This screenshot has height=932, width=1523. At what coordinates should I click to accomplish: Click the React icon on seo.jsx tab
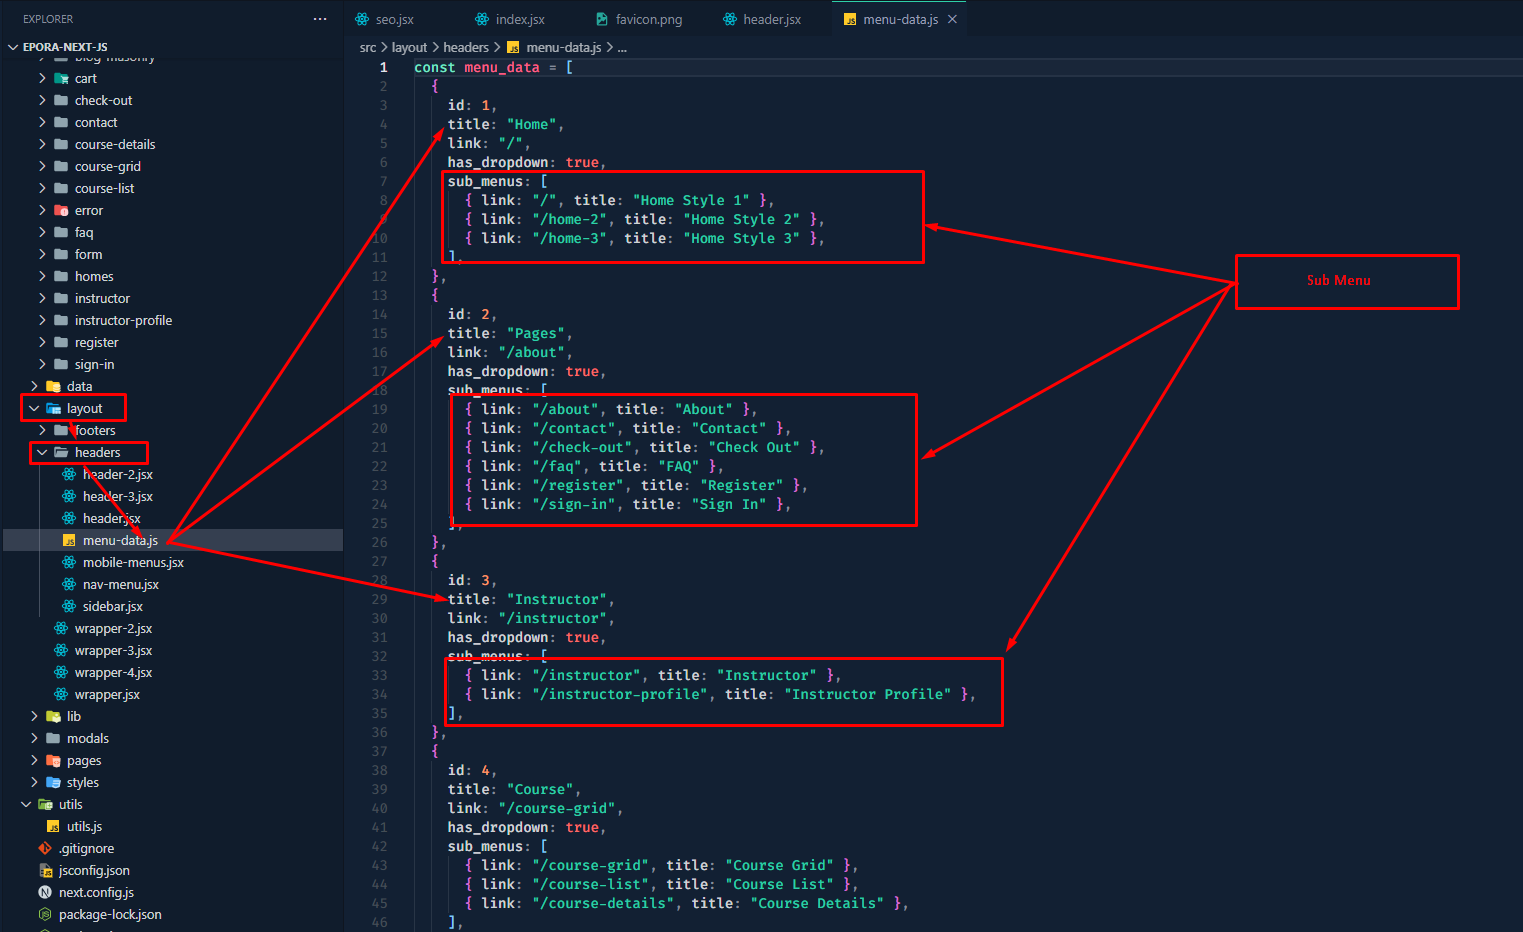click(x=362, y=19)
